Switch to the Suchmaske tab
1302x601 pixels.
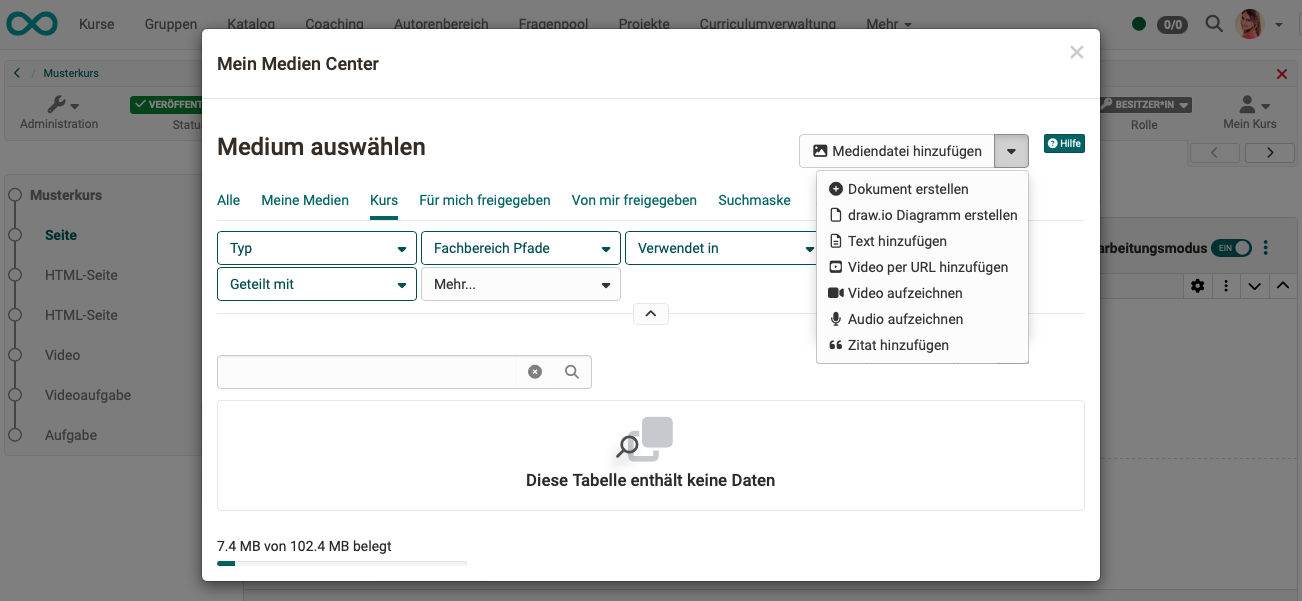754,200
